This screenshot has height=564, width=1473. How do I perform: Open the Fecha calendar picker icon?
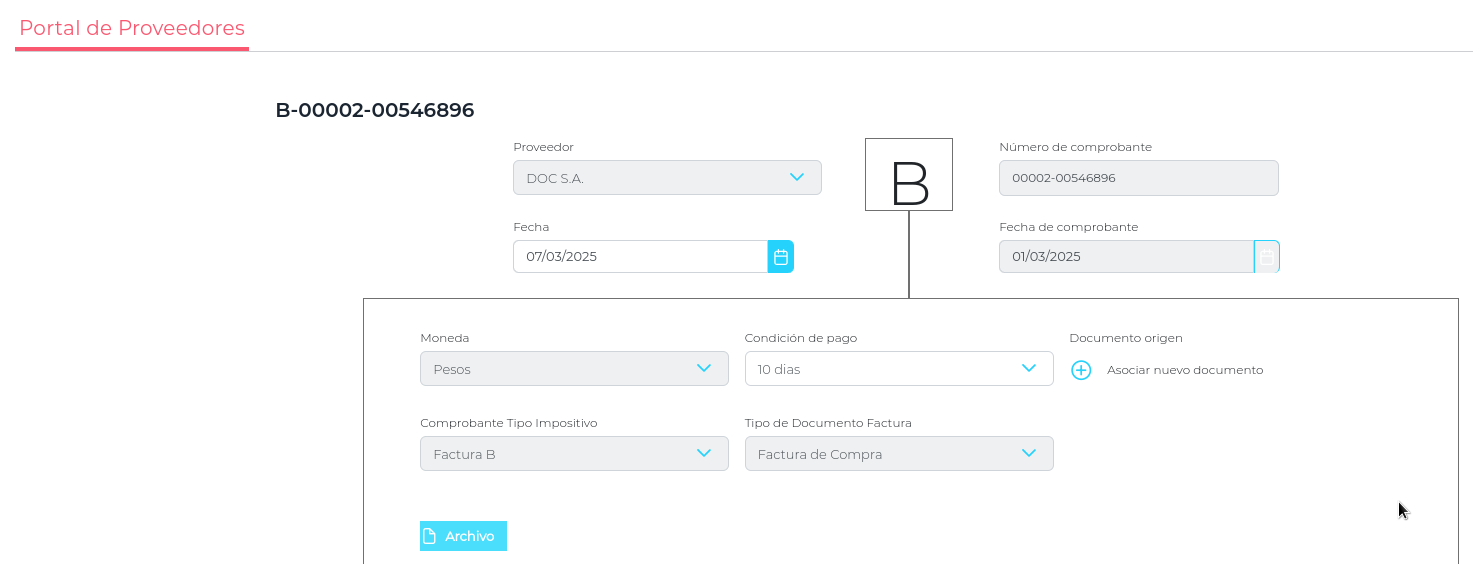click(781, 257)
